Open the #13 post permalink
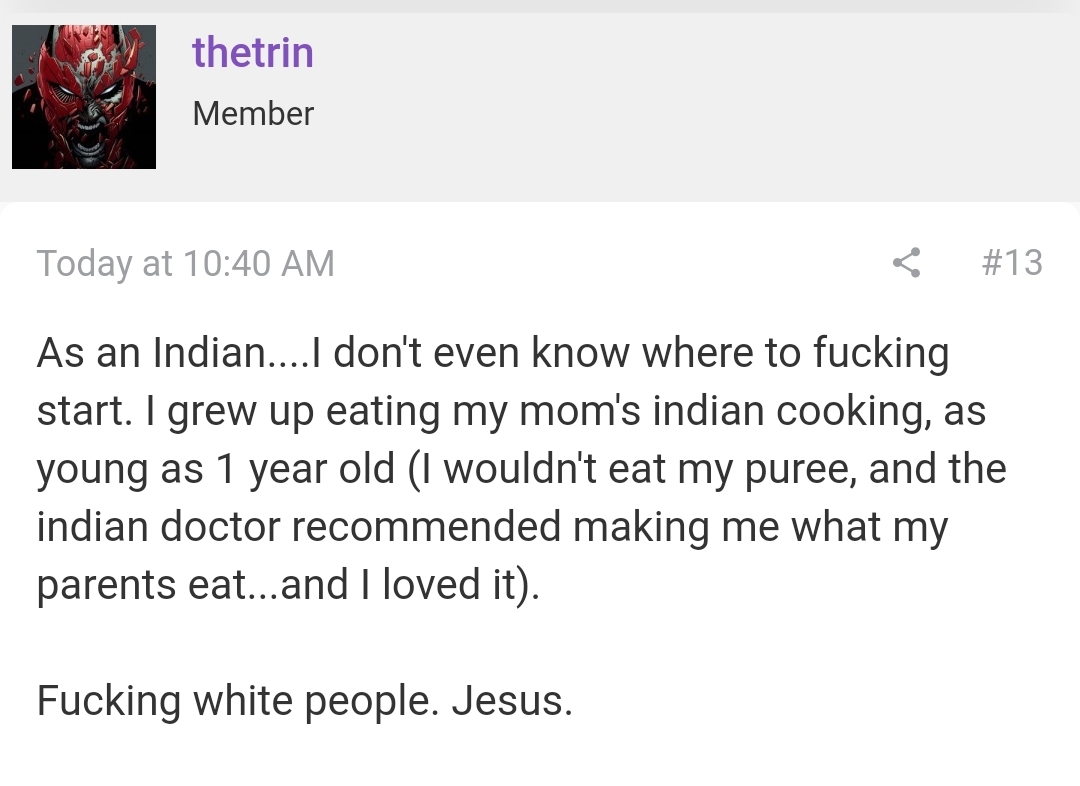This screenshot has height=786, width=1080. pos(1012,262)
